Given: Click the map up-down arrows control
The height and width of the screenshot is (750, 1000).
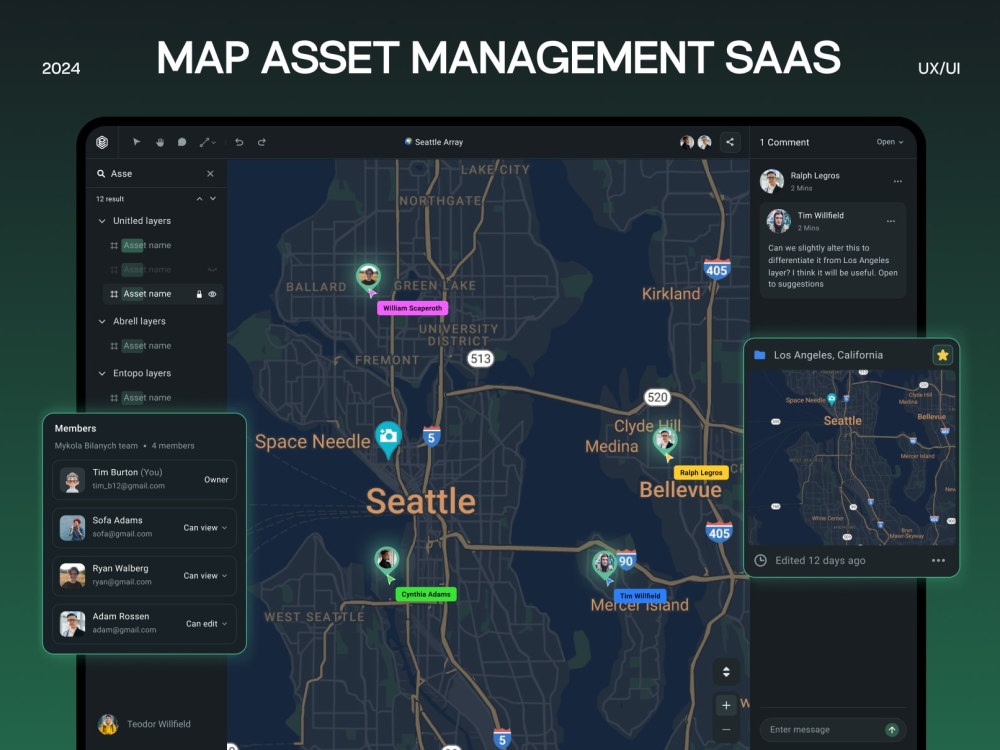Looking at the screenshot, I should [x=726, y=672].
